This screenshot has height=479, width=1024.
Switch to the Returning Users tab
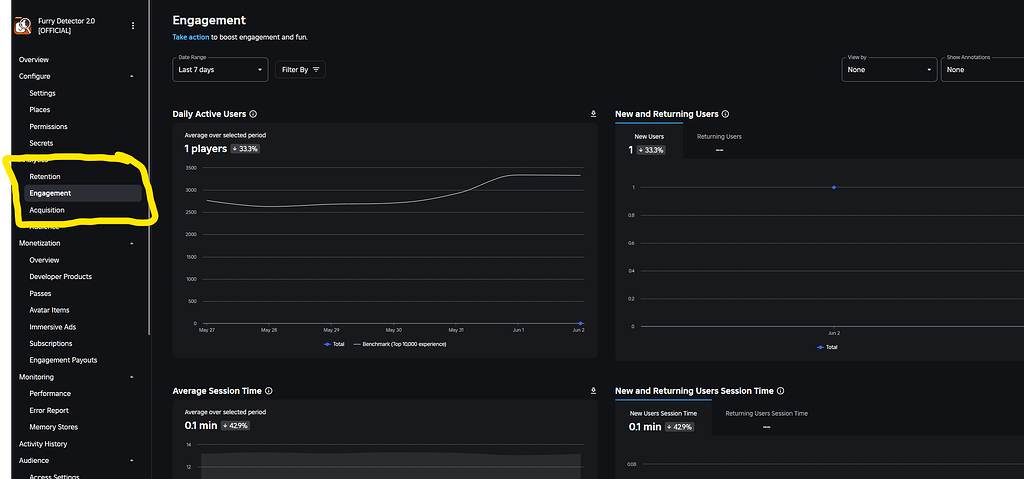(x=719, y=136)
